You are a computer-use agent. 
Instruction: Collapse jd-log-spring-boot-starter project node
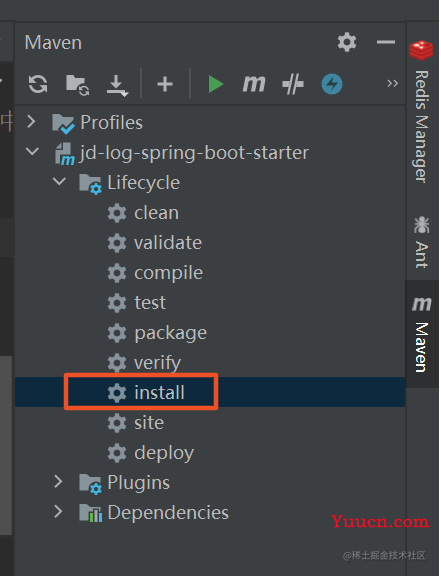(x=32, y=151)
